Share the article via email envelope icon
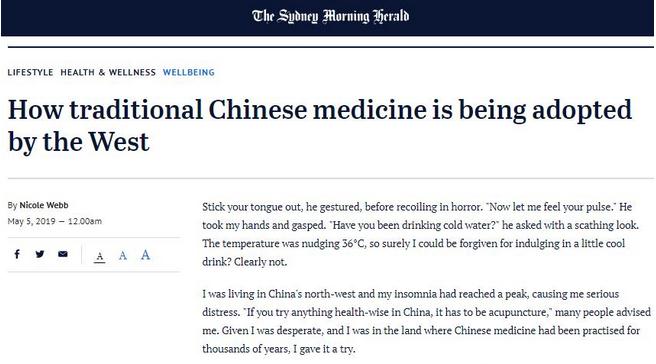The image size is (656, 364). tap(63, 254)
